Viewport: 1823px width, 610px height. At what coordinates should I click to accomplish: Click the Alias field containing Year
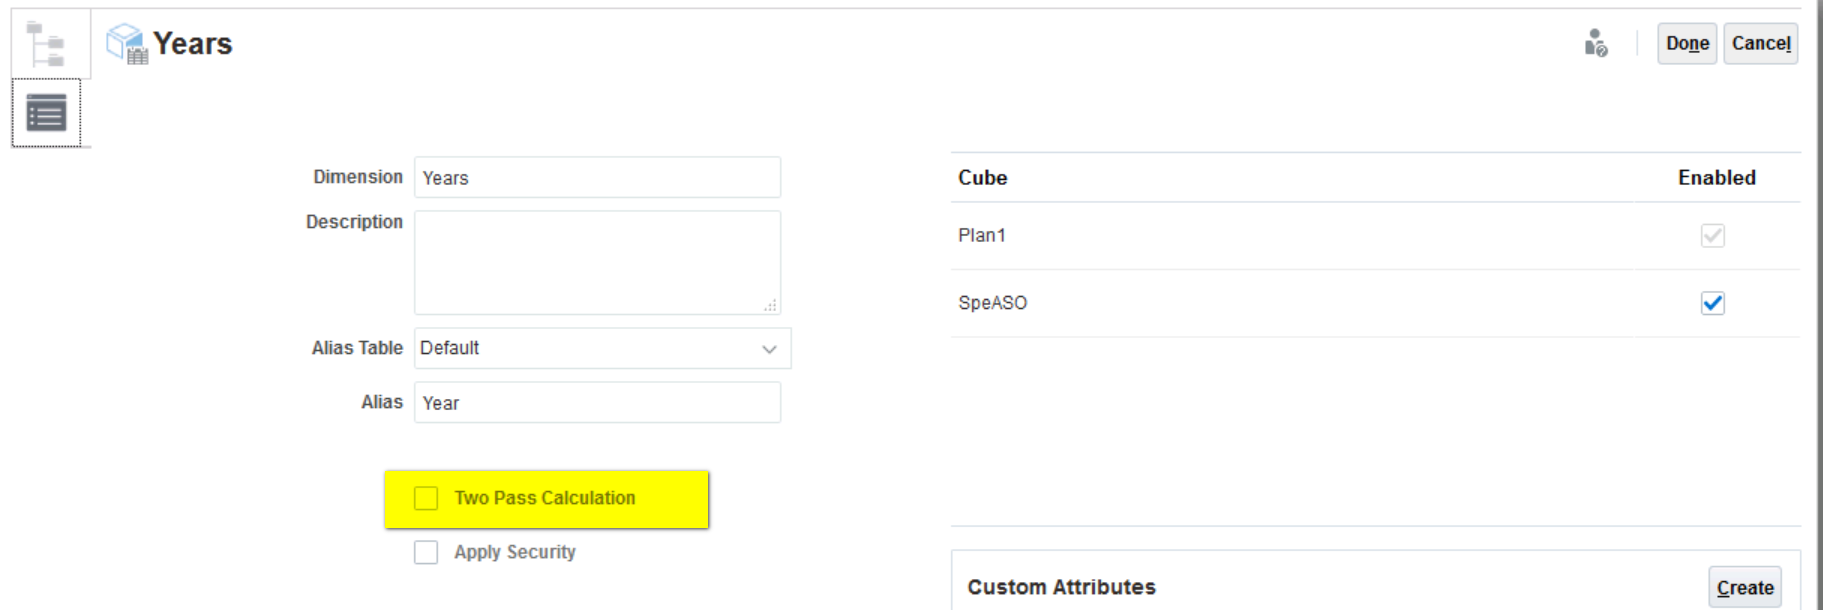[597, 402]
